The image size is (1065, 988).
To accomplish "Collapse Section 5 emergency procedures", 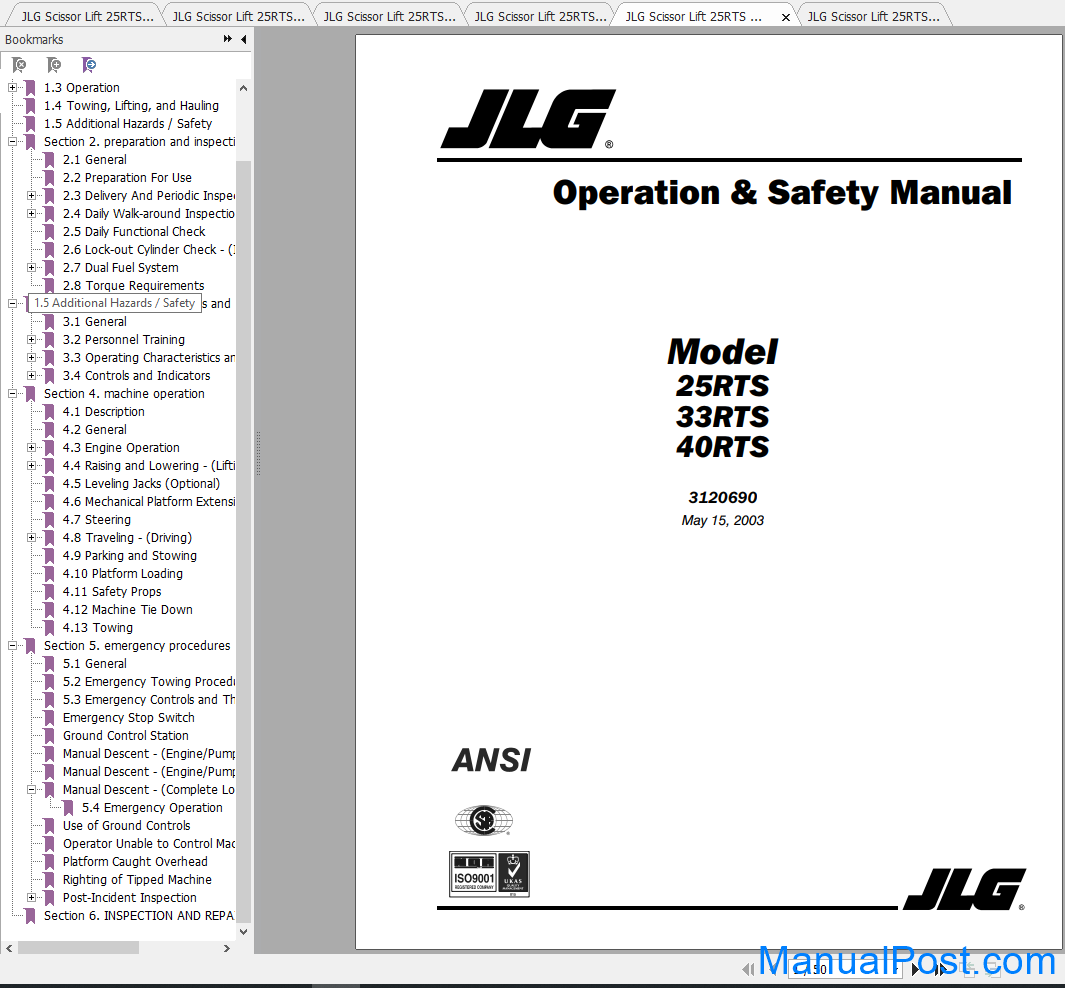I will (x=12, y=646).
